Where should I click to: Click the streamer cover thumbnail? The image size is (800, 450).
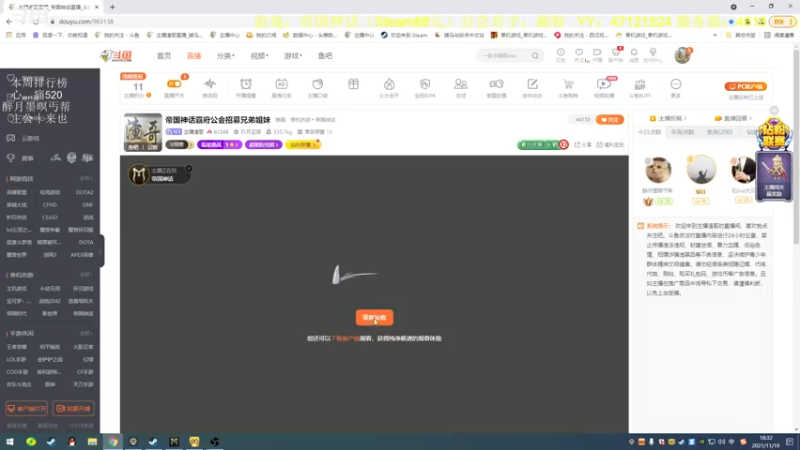(x=143, y=132)
